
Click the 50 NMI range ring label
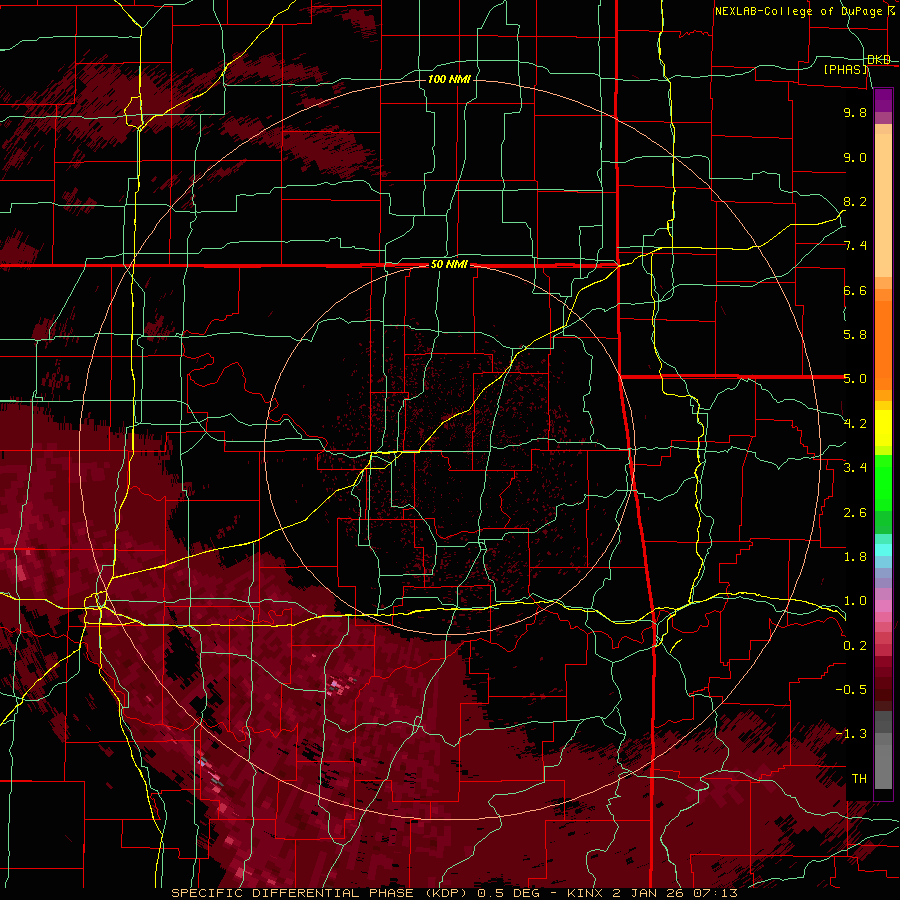[449, 265]
